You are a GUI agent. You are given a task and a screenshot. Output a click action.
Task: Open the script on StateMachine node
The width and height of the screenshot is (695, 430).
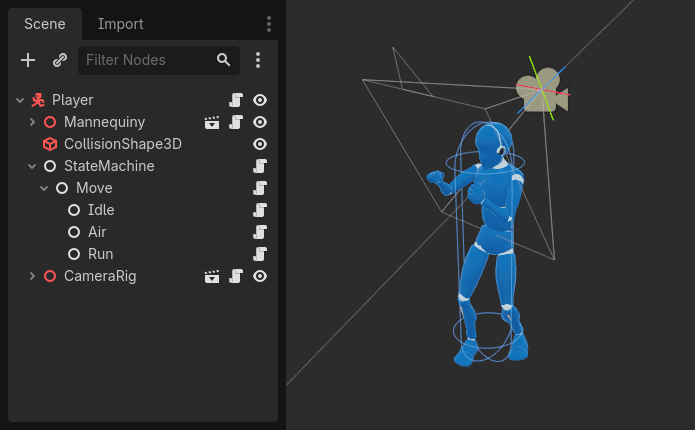(x=260, y=166)
